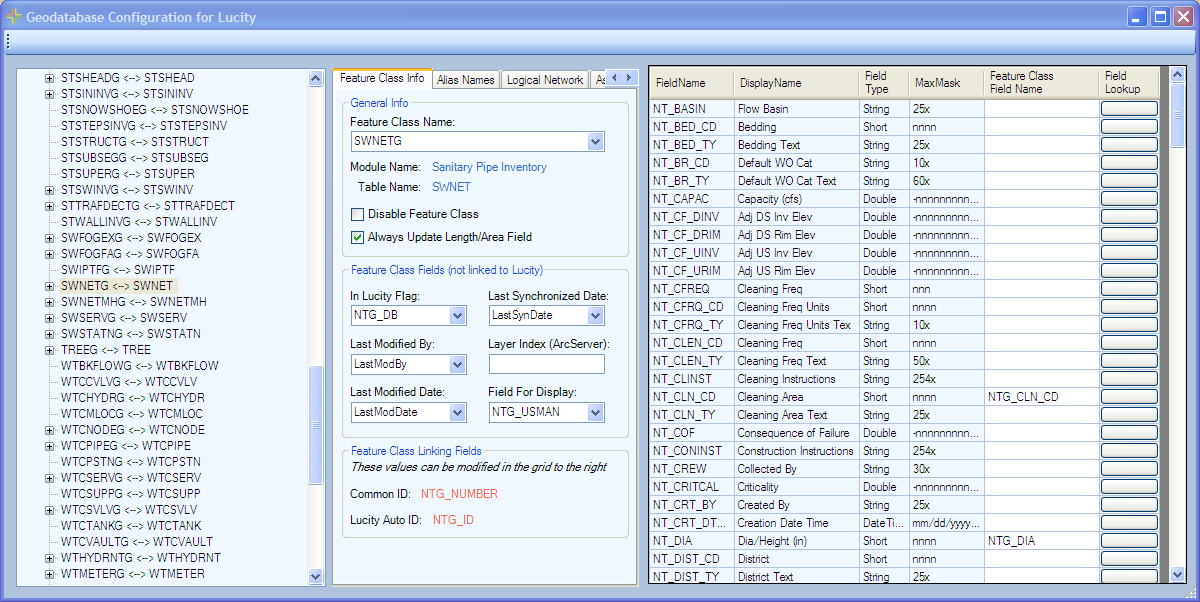This screenshot has width=1200, height=602.
Task: Select STWALLINVG <--> STWALLINV tree item
Action: coord(139,222)
